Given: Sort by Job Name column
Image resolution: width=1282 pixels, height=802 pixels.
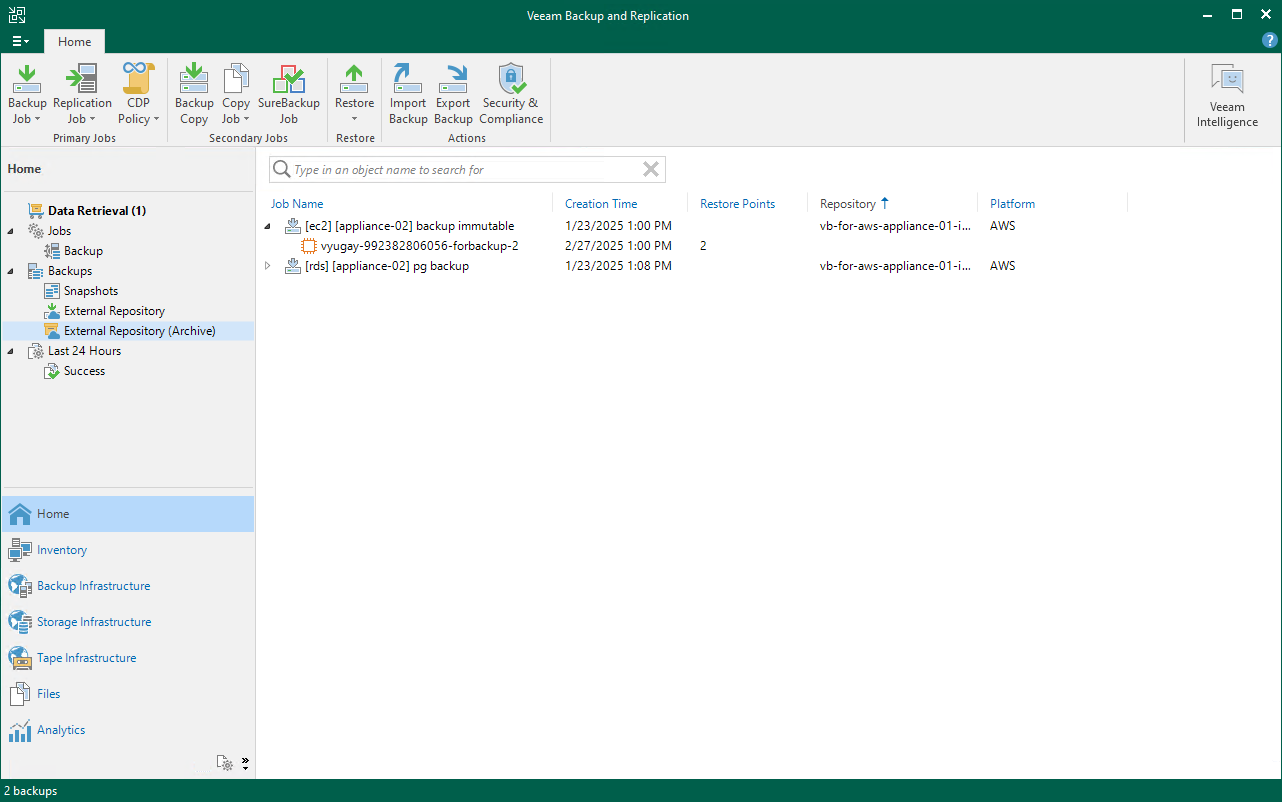Looking at the screenshot, I should tap(297, 204).
